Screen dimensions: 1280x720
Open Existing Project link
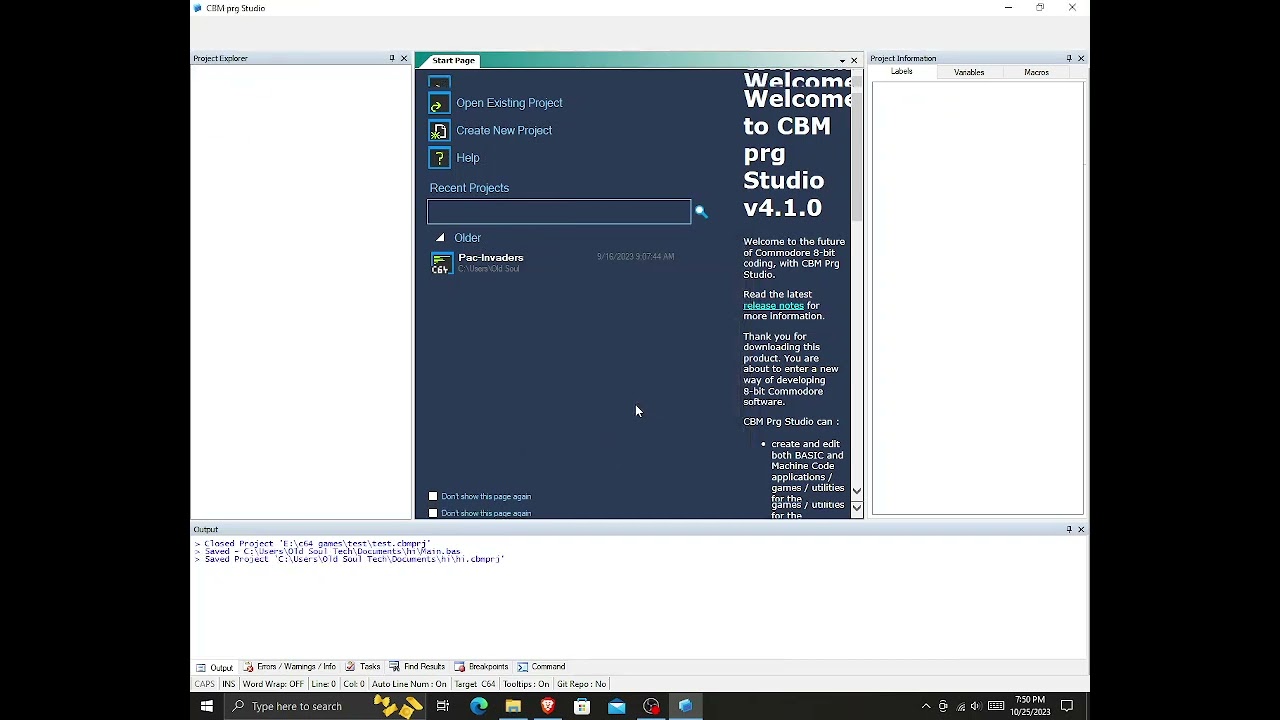tap(509, 103)
